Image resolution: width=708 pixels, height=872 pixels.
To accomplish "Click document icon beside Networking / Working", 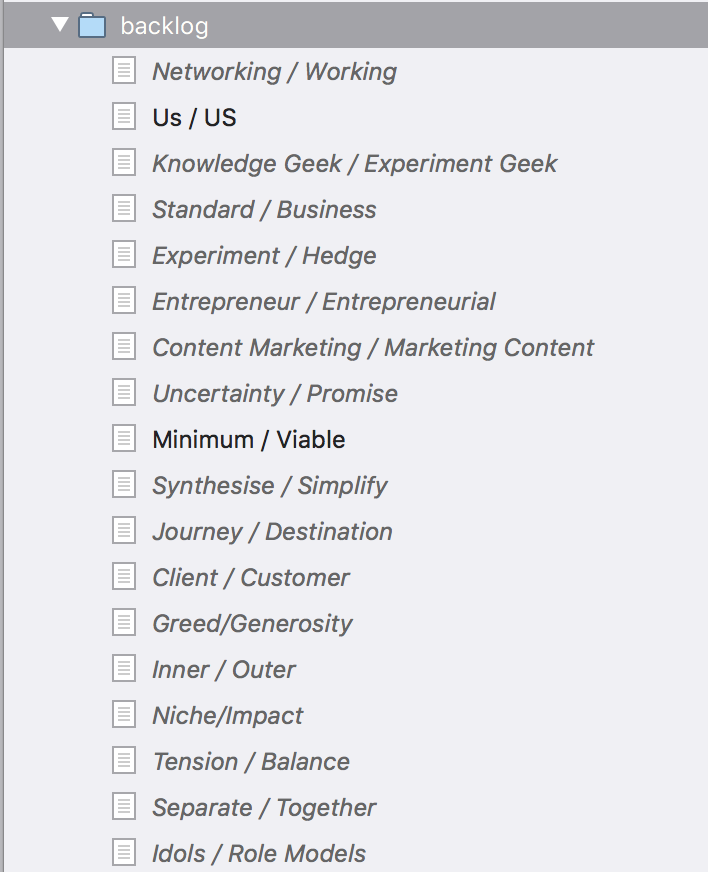I will point(123,71).
